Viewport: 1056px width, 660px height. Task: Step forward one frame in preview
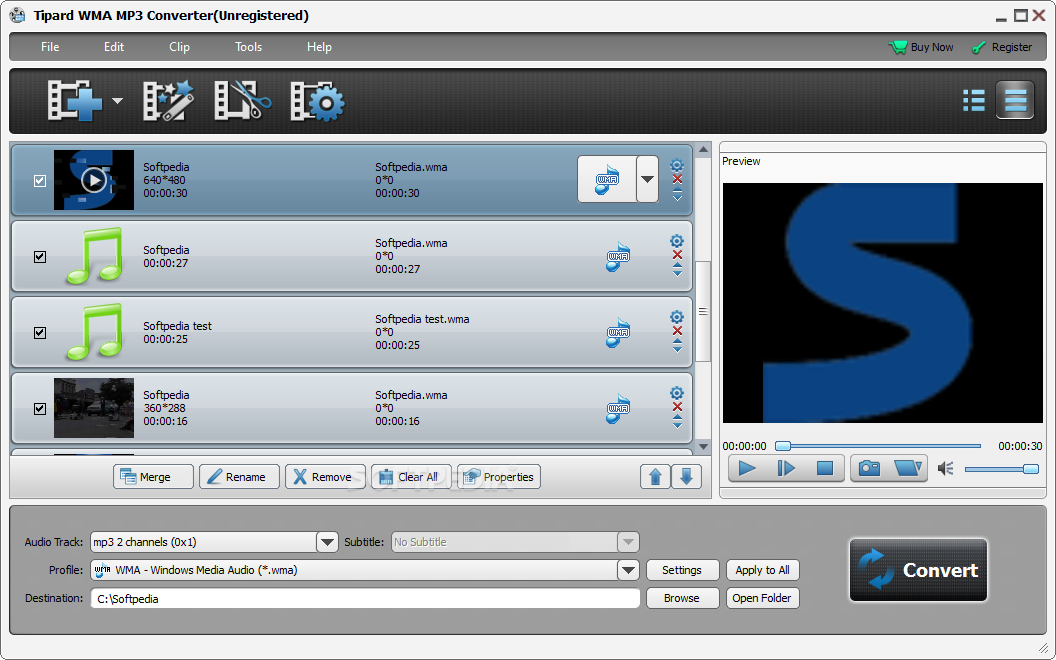click(x=786, y=468)
